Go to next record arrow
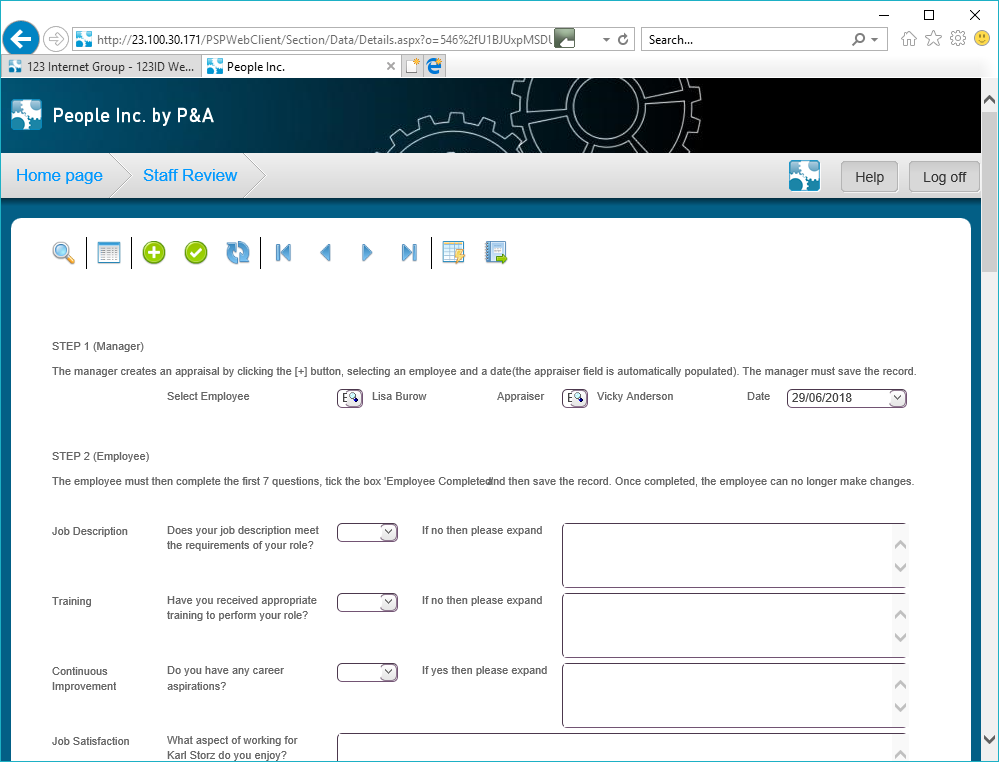 367,253
